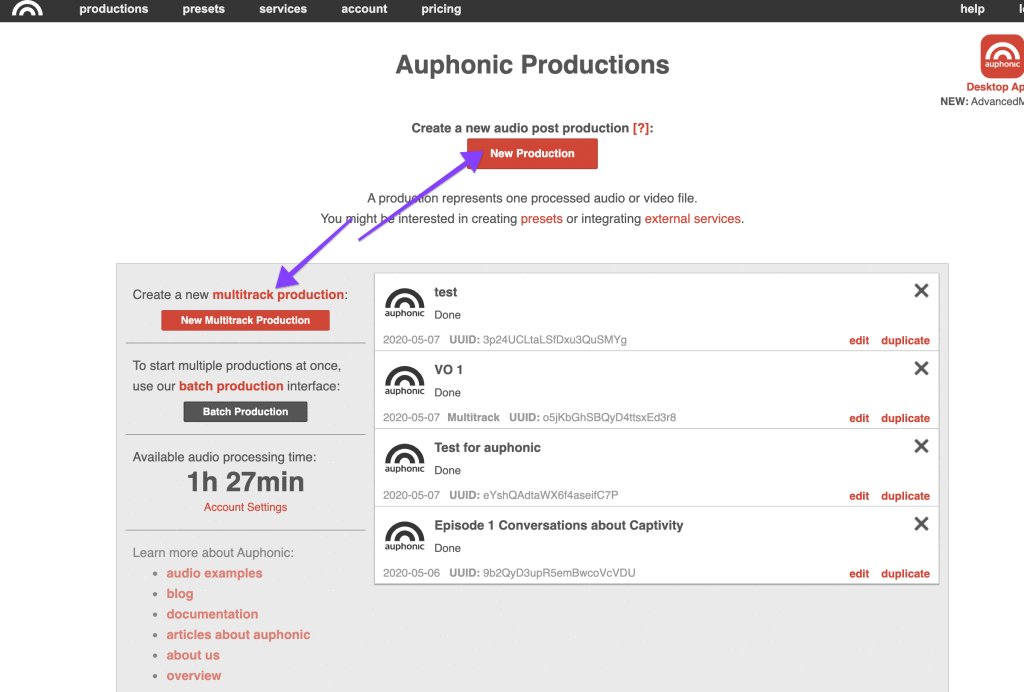Open the productions menu item
The image size is (1024, 692).
114,9
